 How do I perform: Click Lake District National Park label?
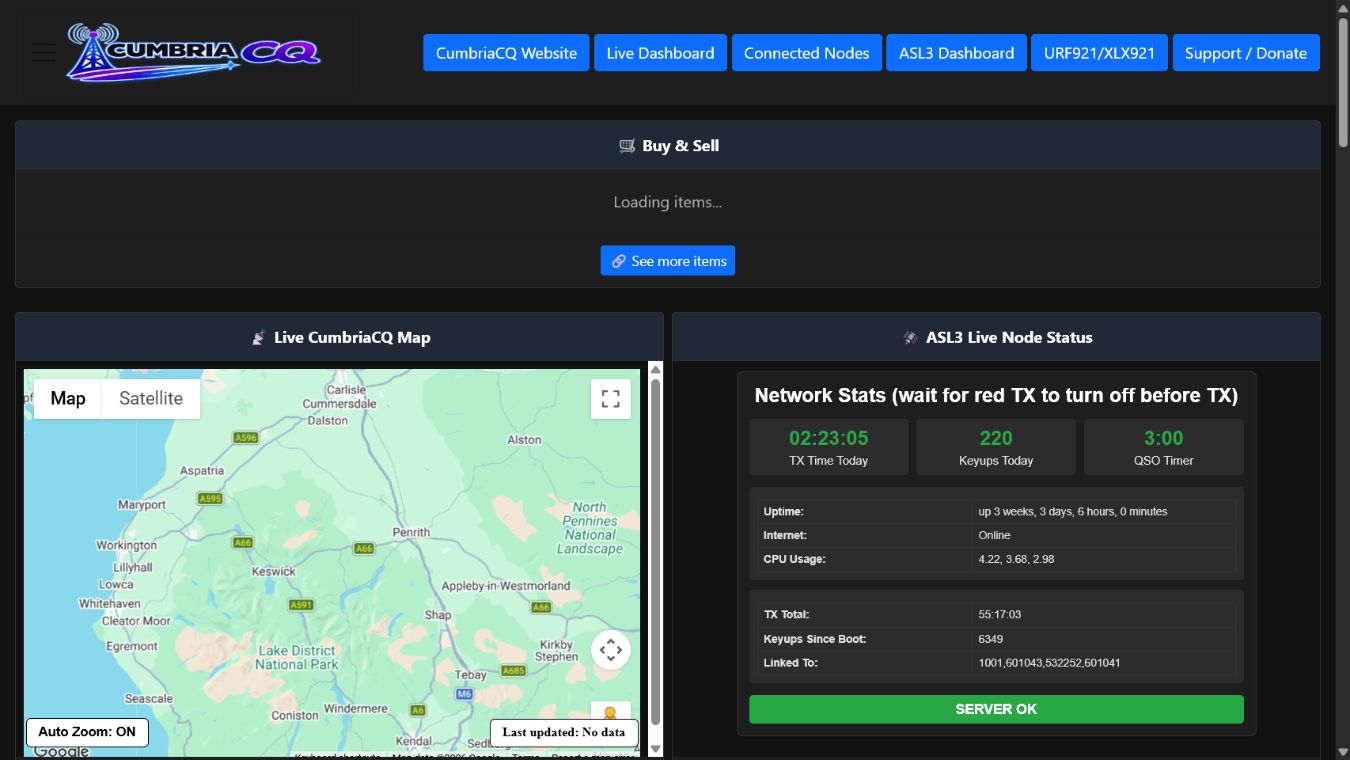pyautogui.click(x=297, y=657)
